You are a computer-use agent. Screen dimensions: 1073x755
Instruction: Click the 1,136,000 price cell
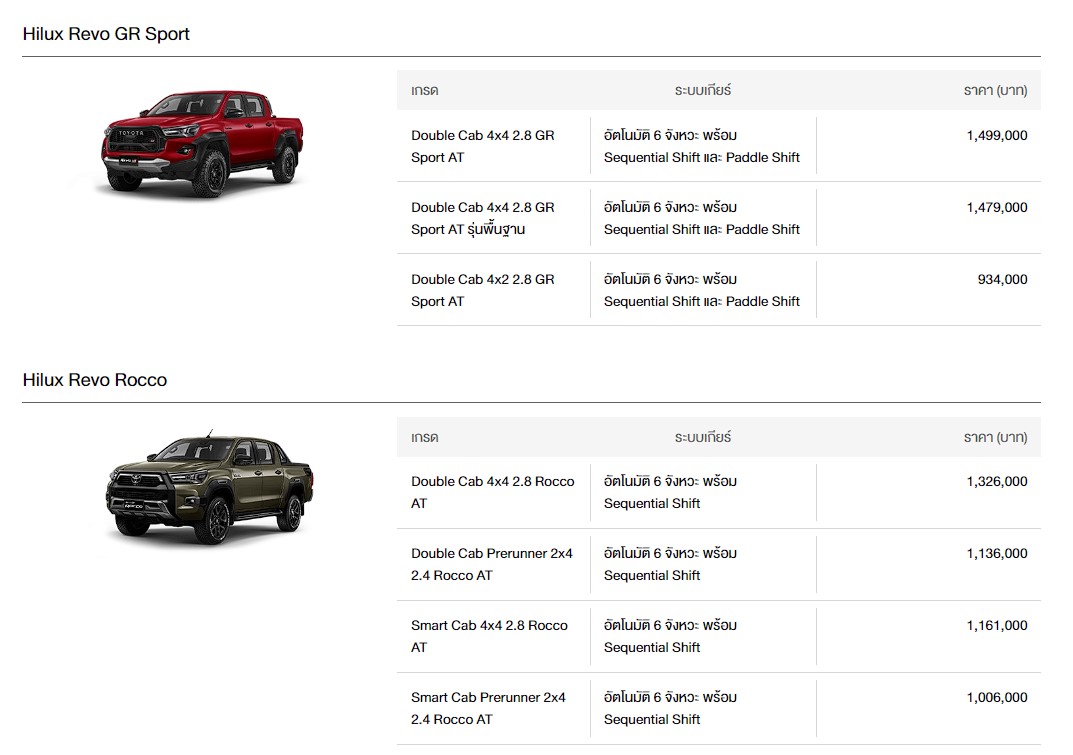[x=996, y=554]
